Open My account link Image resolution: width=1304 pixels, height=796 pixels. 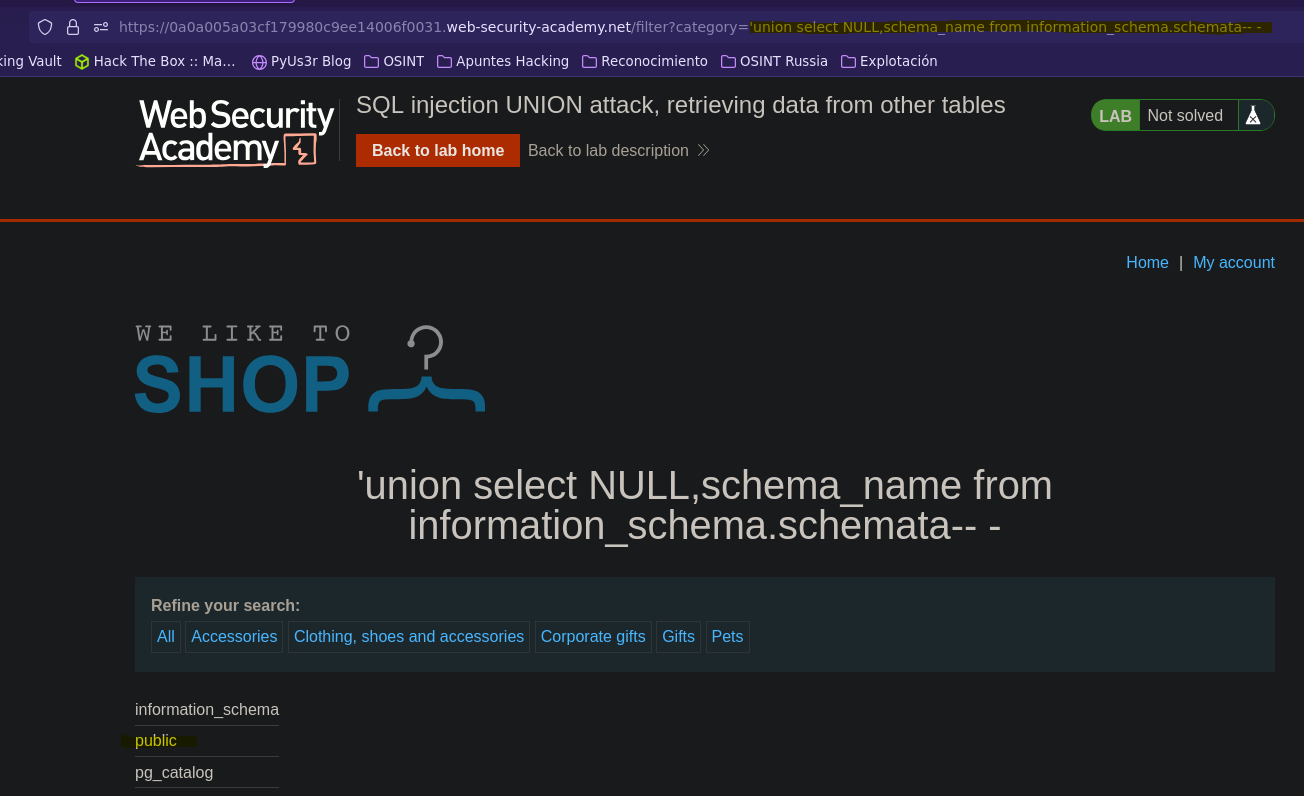pos(1234,262)
